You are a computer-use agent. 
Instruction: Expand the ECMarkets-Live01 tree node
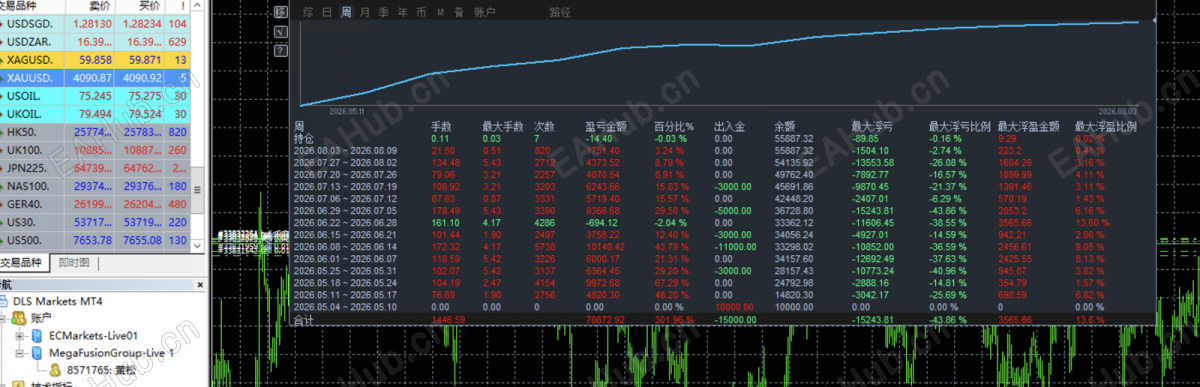pos(20,336)
